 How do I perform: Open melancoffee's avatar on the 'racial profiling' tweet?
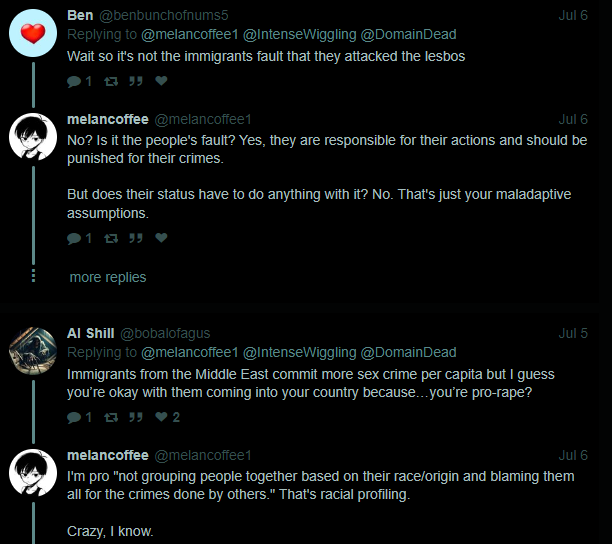click(x=33, y=475)
